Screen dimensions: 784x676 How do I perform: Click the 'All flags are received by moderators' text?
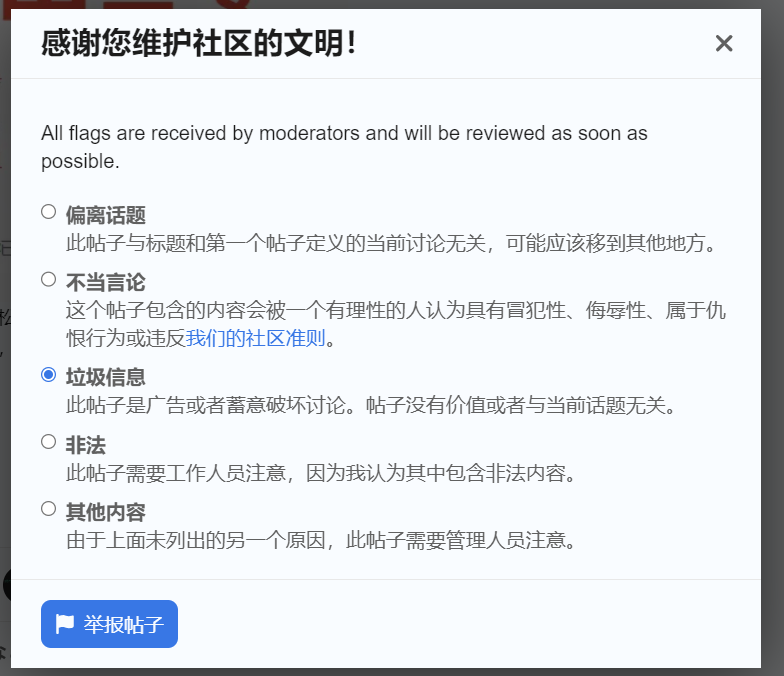[344, 147]
